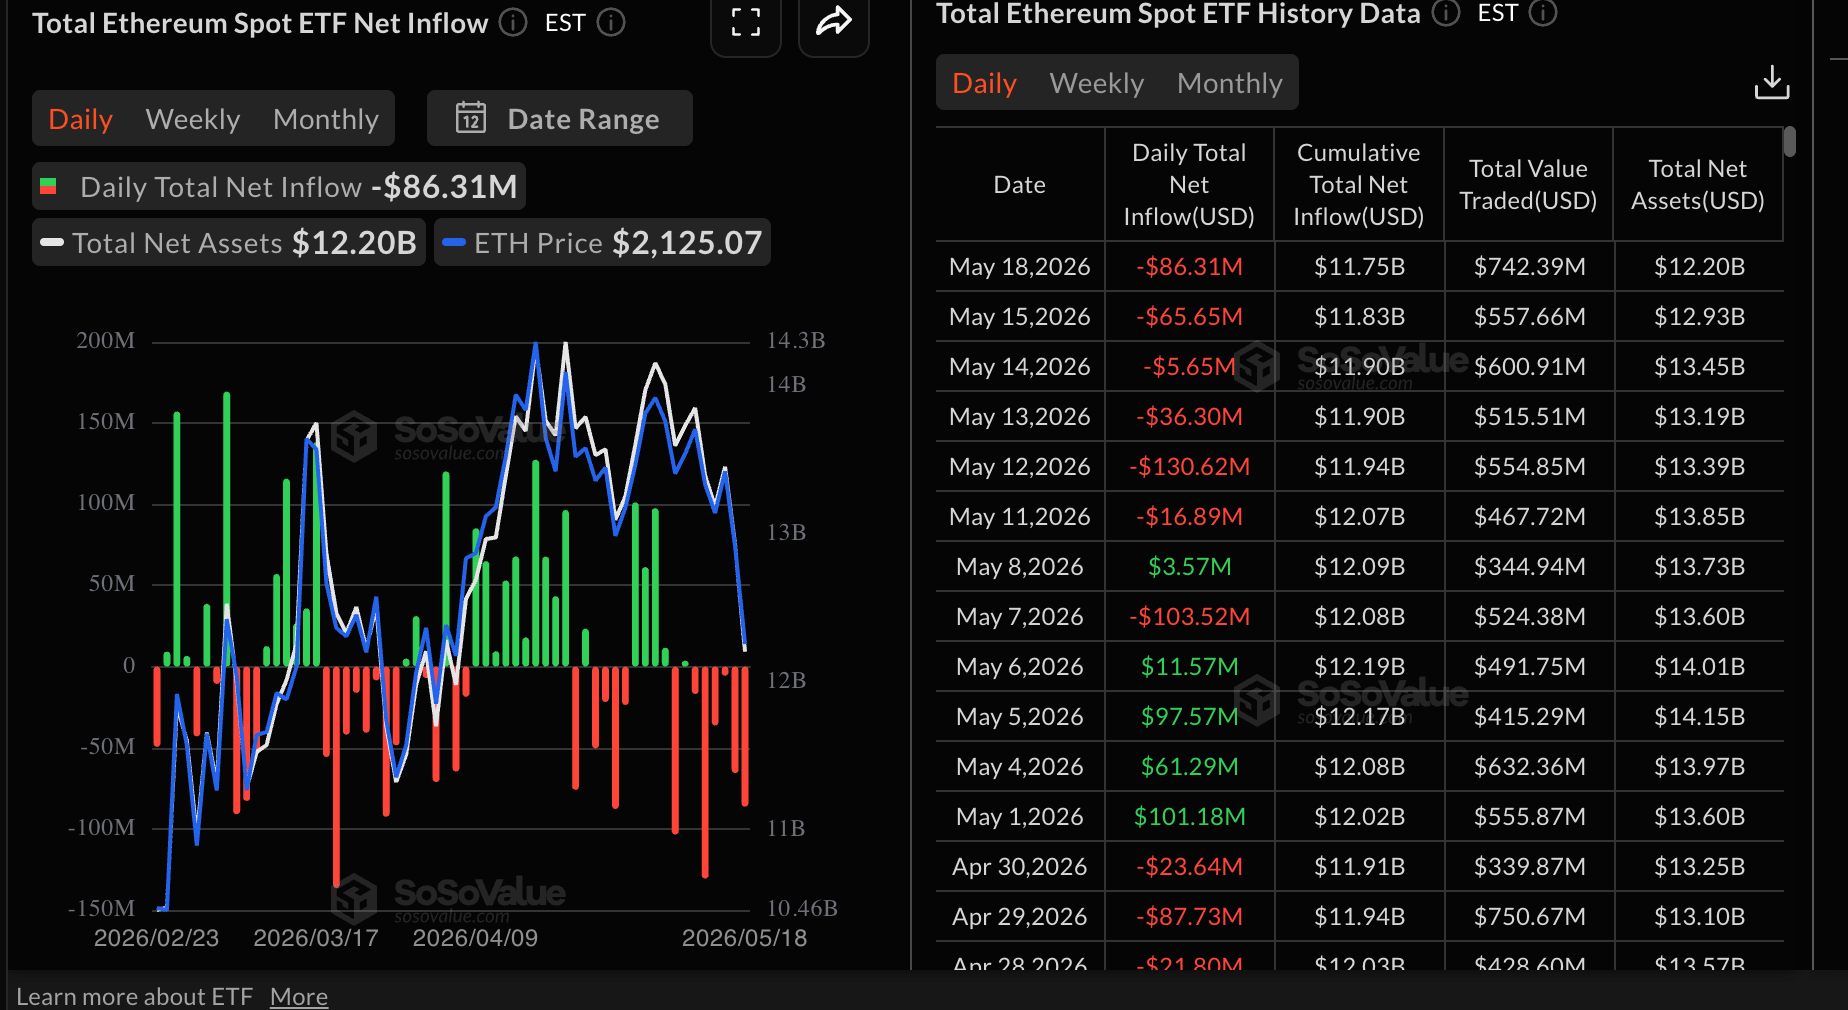Switch history table to Weekly
Image resolution: width=1848 pixels, height=1010 pixels.
1097,83
